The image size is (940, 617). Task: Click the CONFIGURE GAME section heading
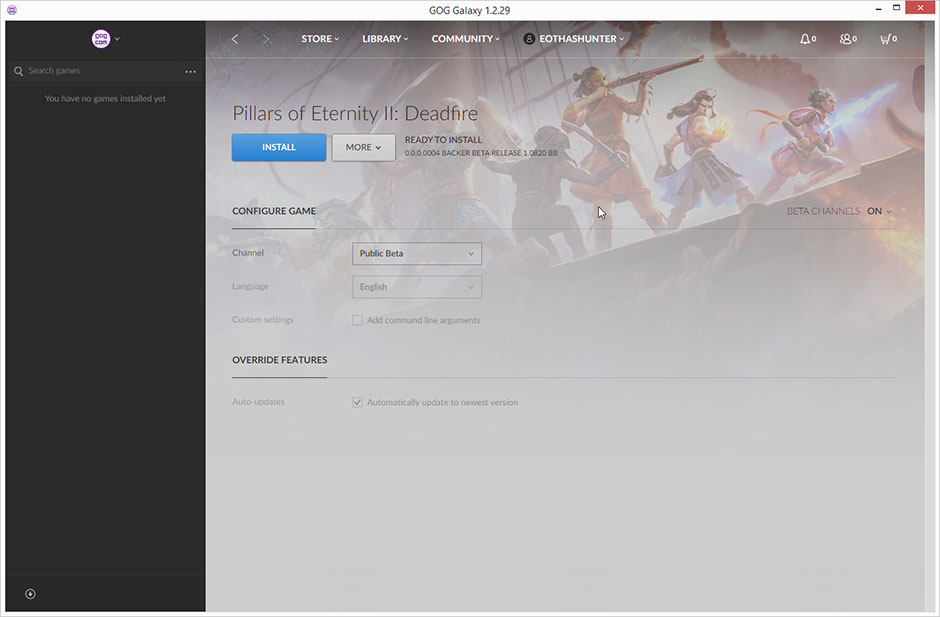(x=274, y=211)
